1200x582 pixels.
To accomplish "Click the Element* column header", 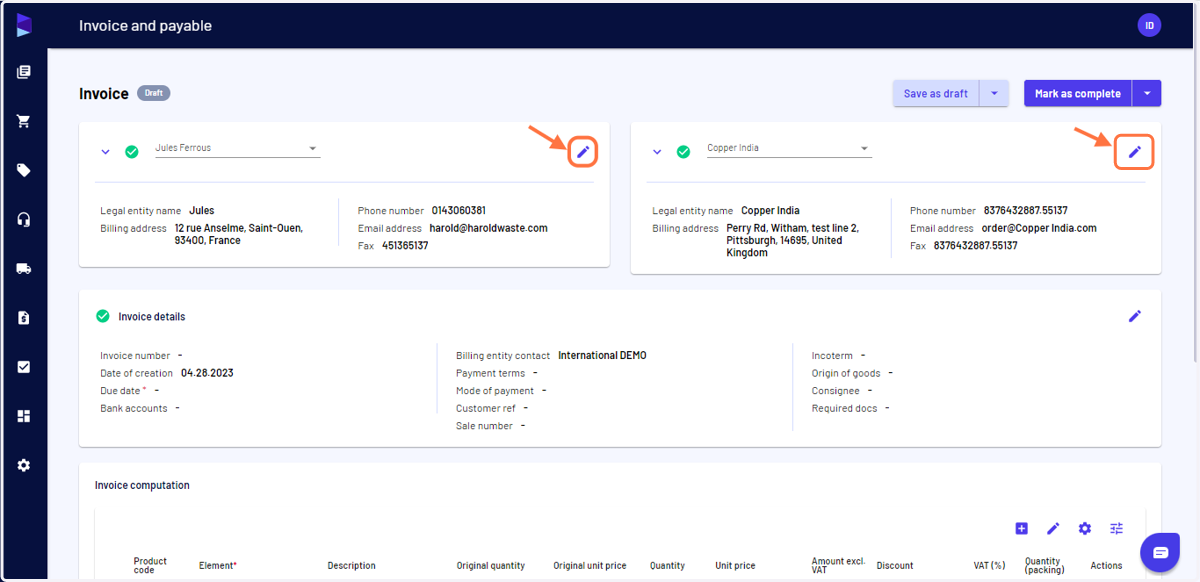I will (218, 565).
